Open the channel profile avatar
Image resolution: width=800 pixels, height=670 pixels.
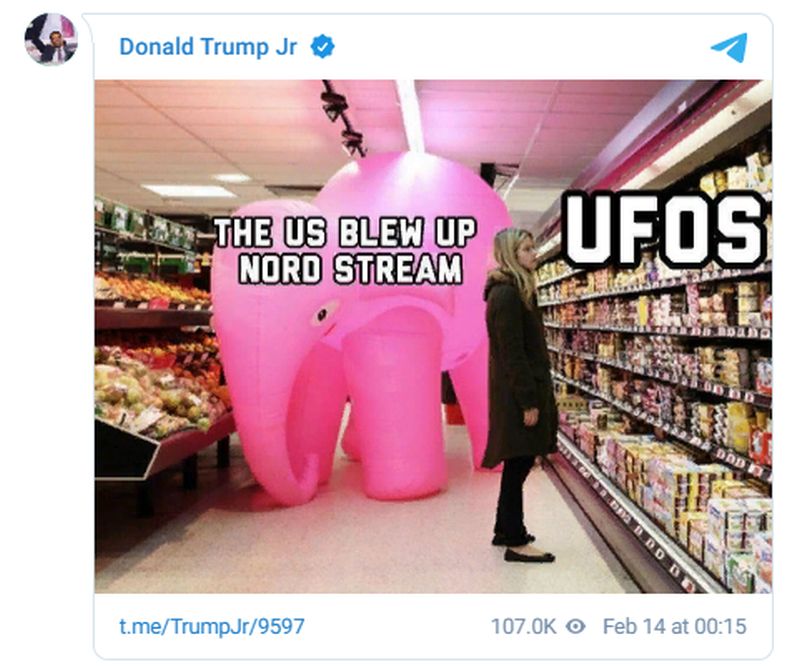coord(51,39)
